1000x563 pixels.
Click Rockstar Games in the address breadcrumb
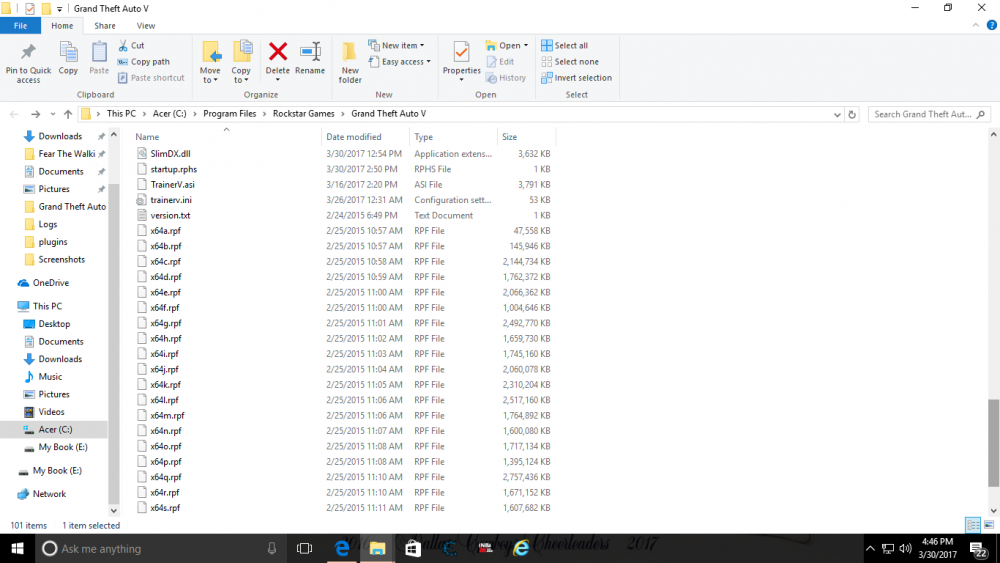coord(304,113)
